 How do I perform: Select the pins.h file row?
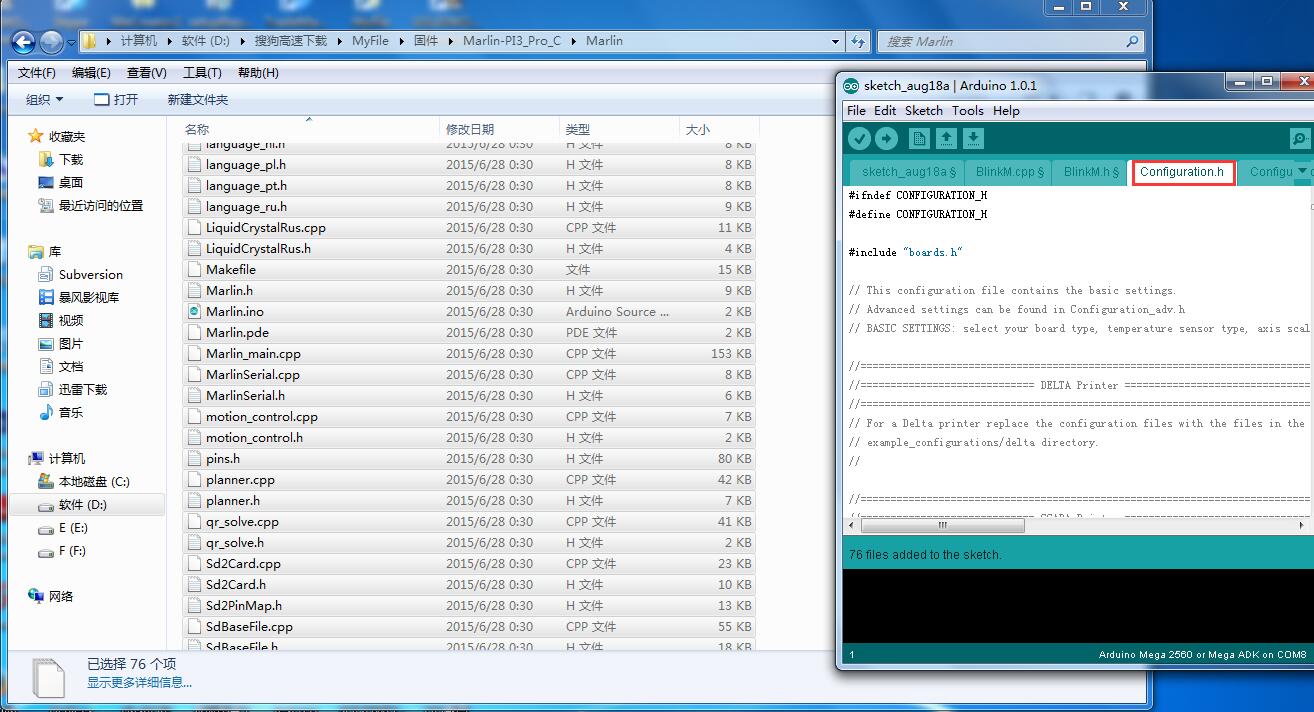(x=469, y=459)
